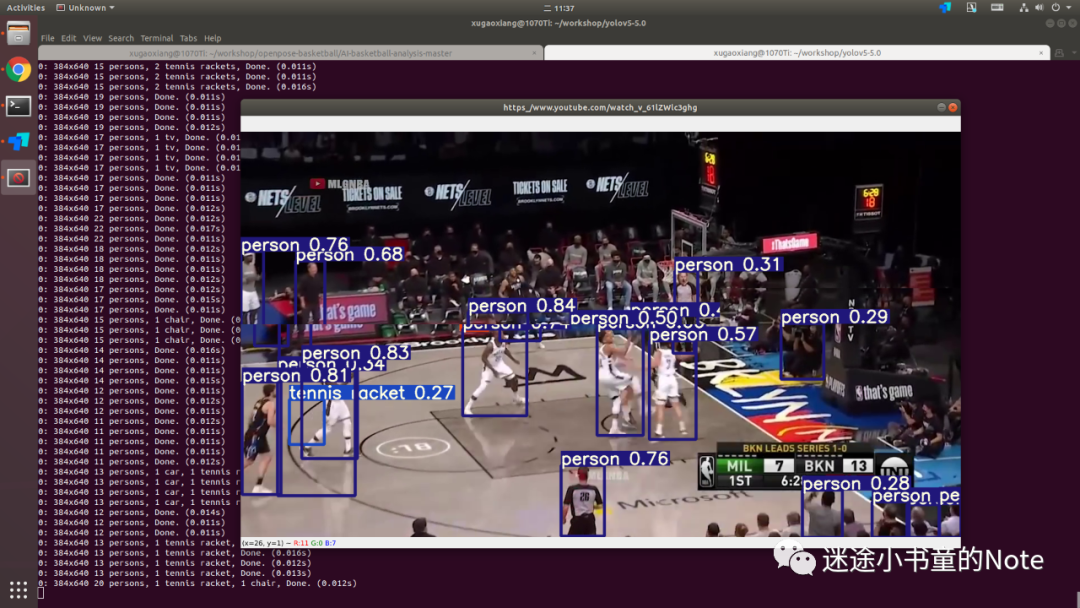Open the Help menu in terminal
Viewport: 1080px width, 608px height.
click(x=212, y=39)
